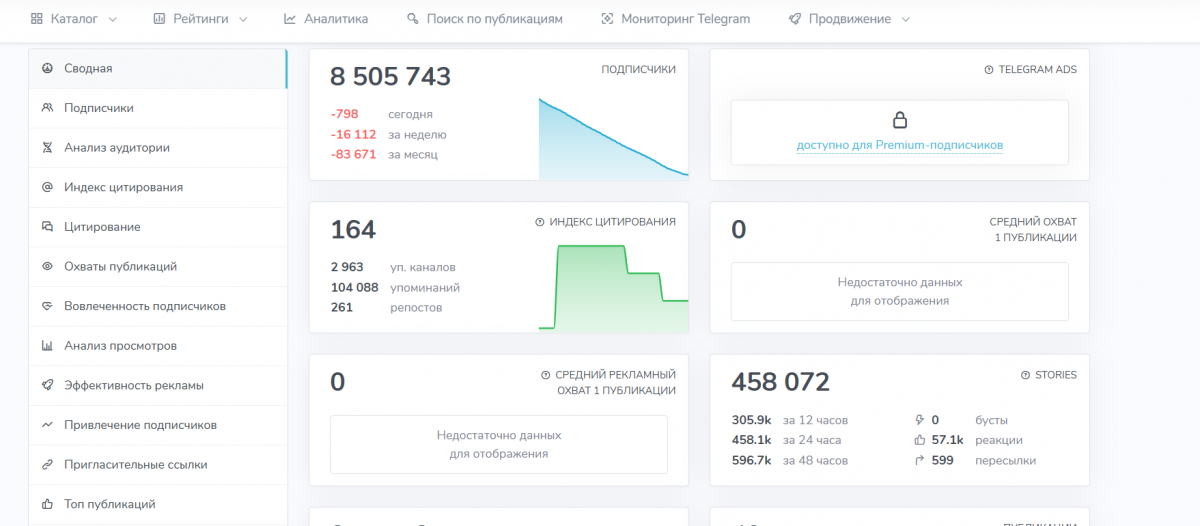The image size is (1200, 526).
Task: Click the citation index value 164
Action: 353,230
